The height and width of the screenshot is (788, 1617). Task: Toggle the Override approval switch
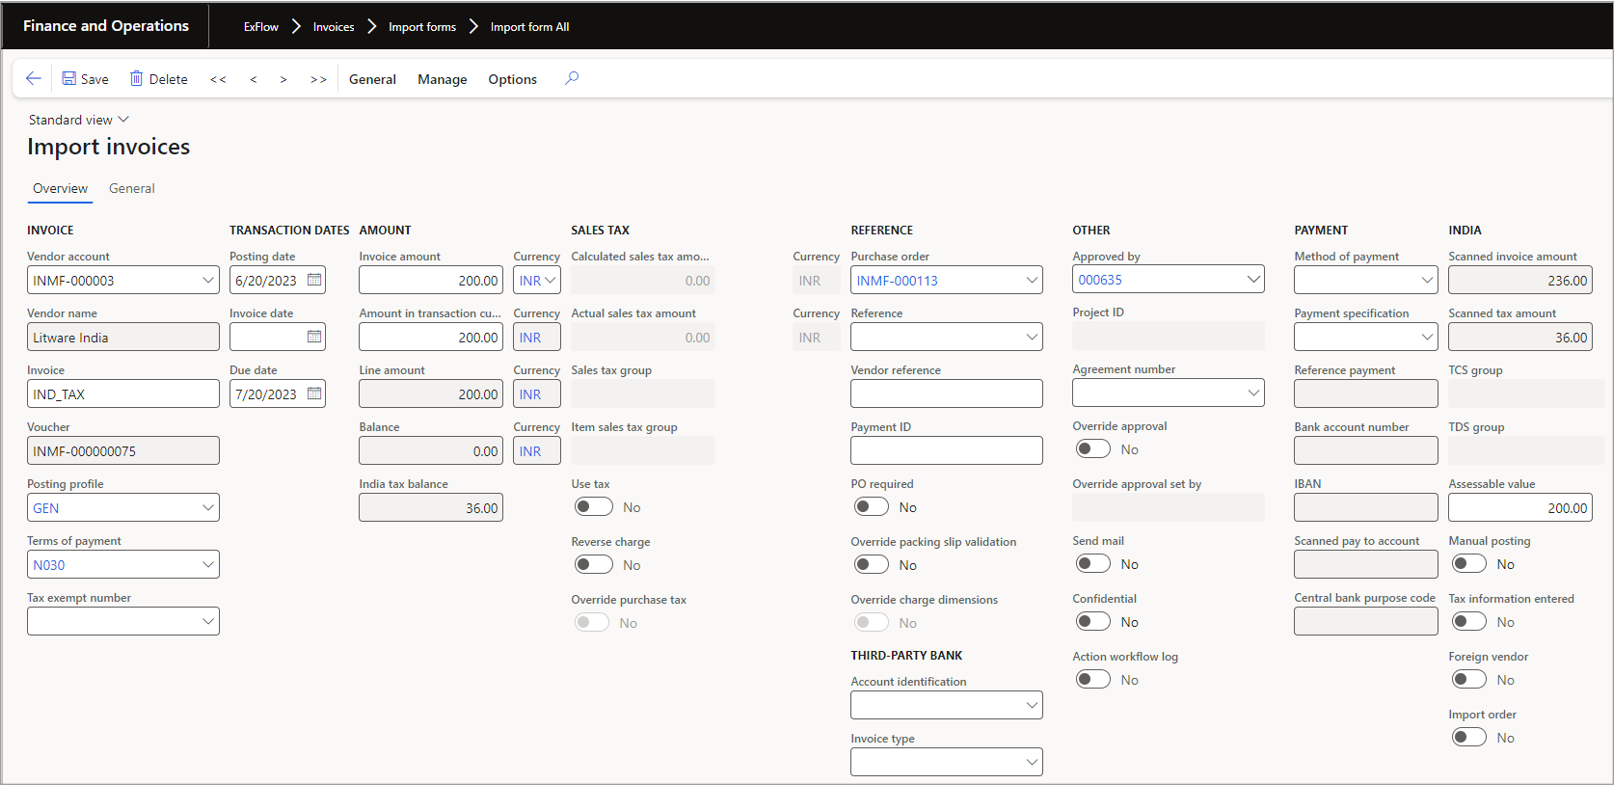1093,449
